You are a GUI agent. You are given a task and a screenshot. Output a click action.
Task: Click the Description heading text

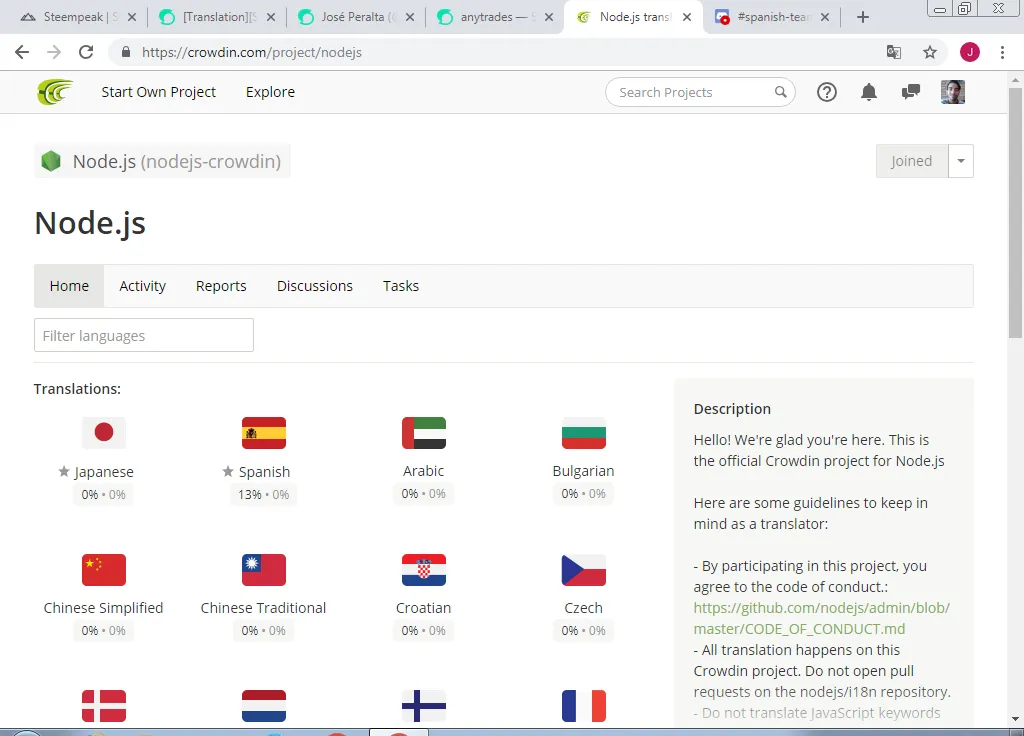732,409
